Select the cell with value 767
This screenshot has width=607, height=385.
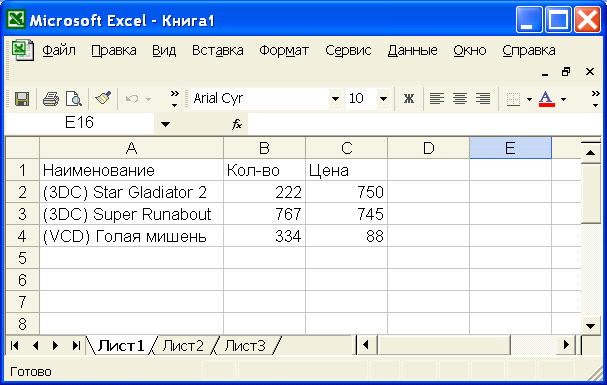tap(264, 214)
